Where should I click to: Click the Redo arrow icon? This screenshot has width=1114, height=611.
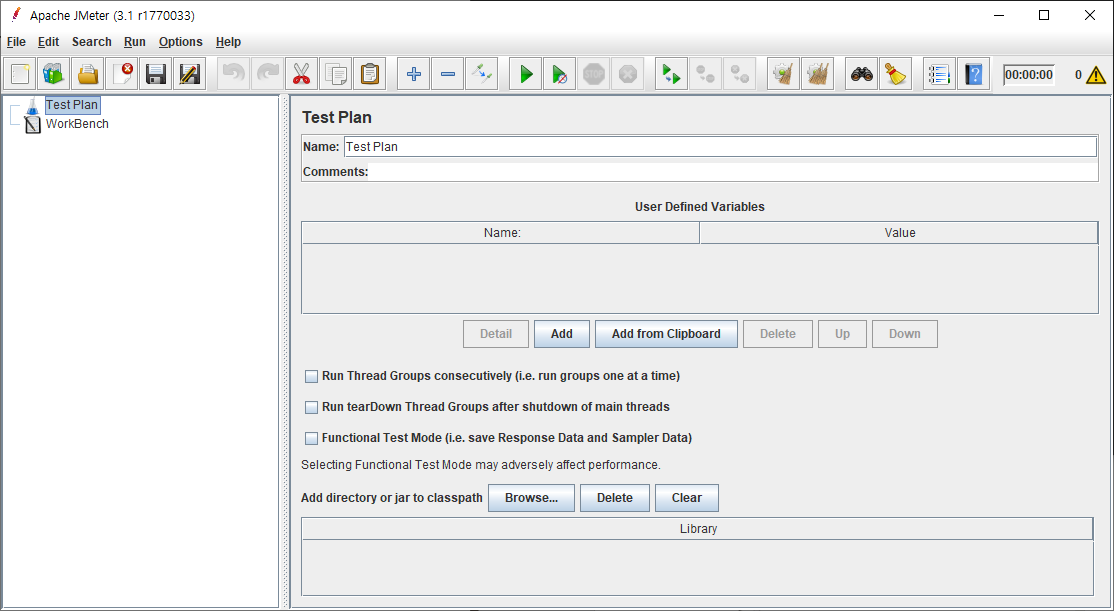pos(268,74)
